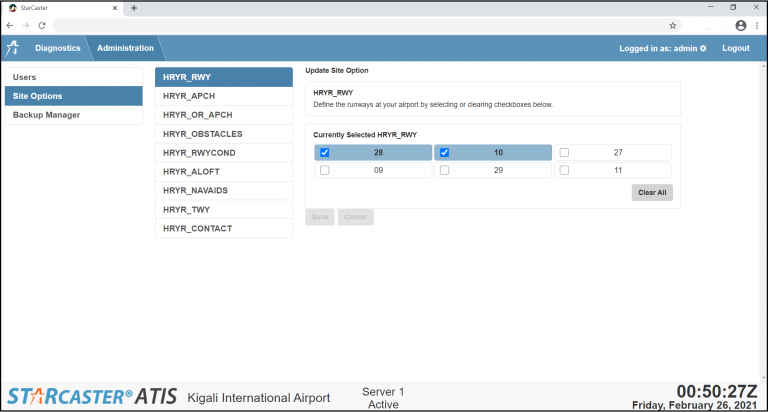768x412 pixels.
Task: Click the browser back arrow
Action: [x=10, y=25]
